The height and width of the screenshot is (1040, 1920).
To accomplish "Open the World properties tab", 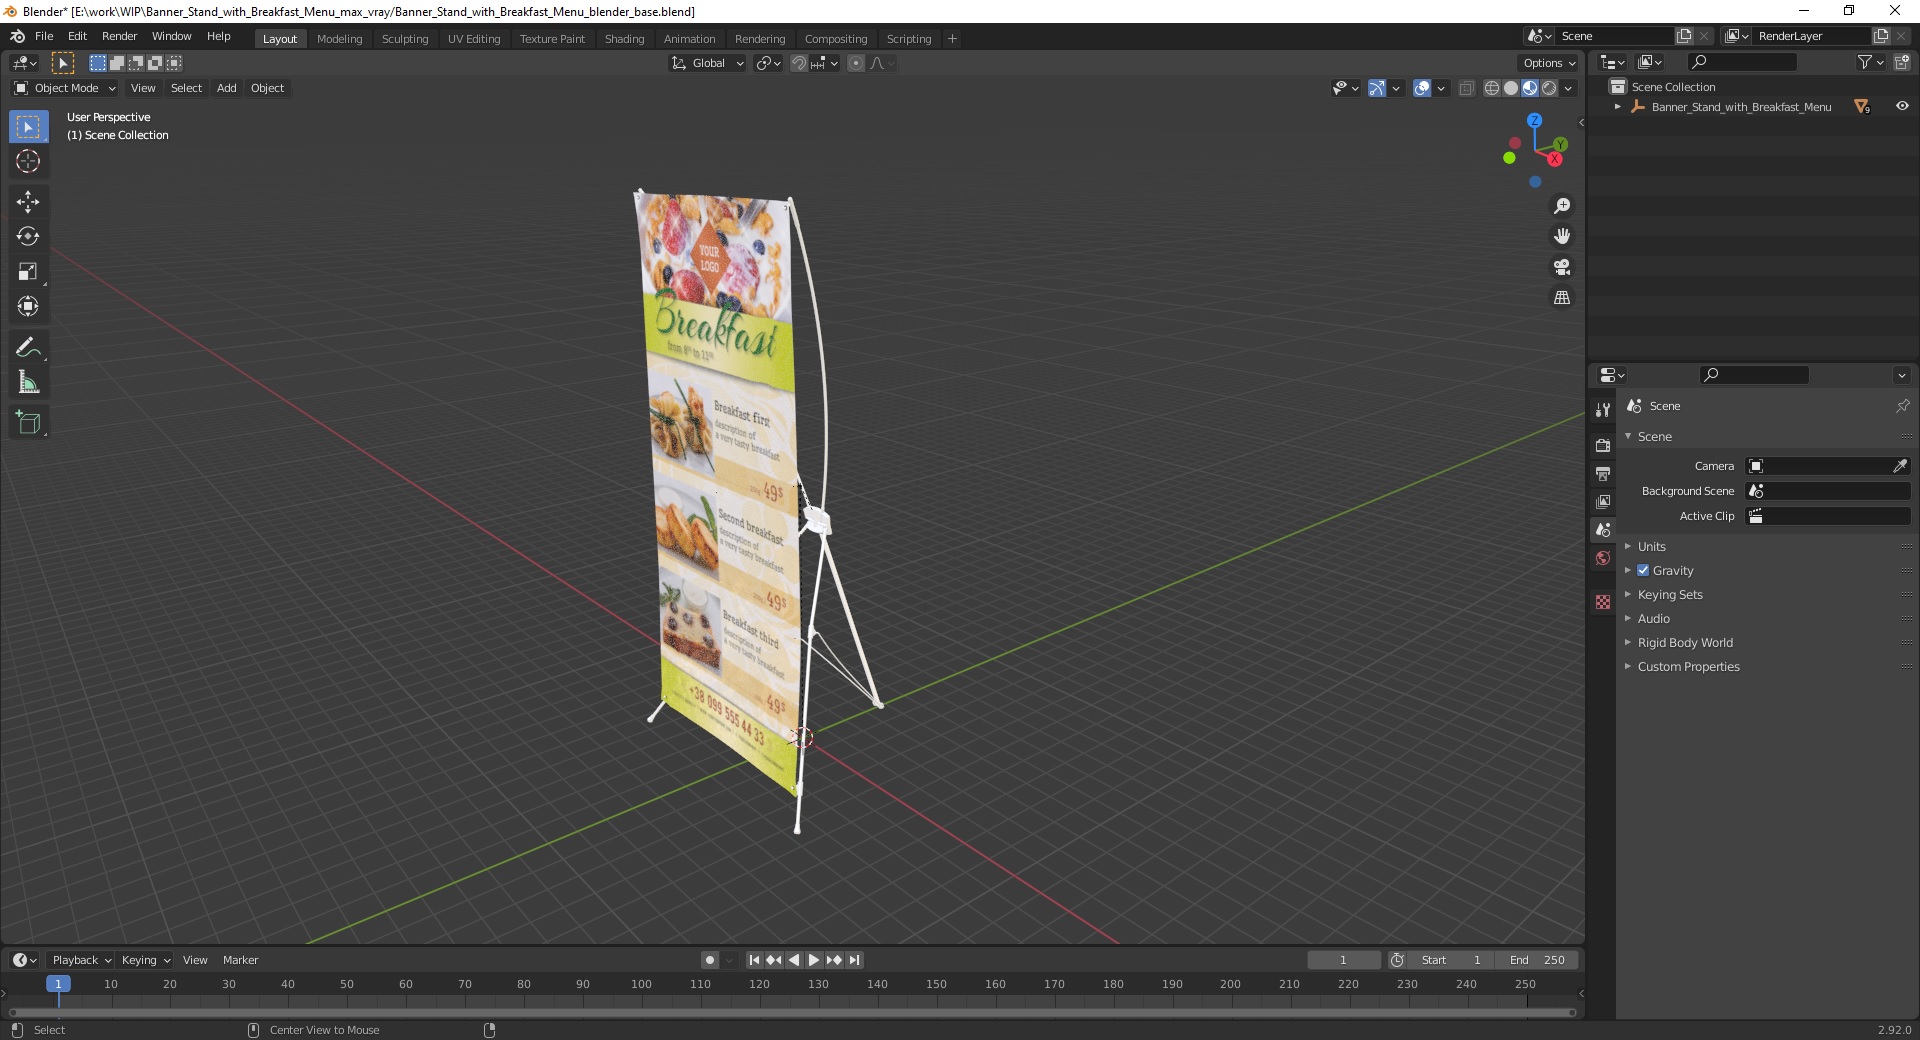I will 1603,558.
